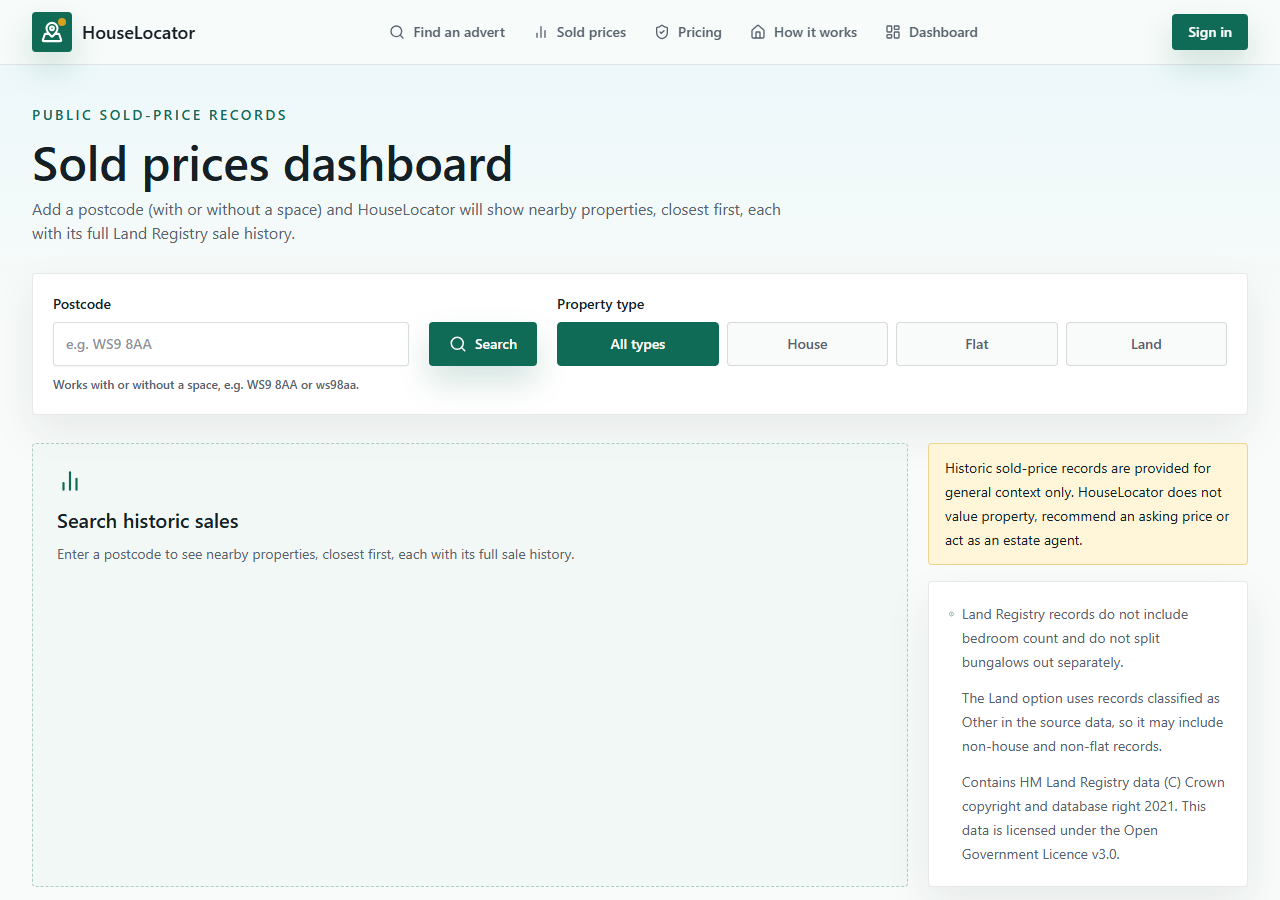Click the HouseLocator brand name
The width and height of the screenshot is (1280, 900).
[x=139, y=32]
